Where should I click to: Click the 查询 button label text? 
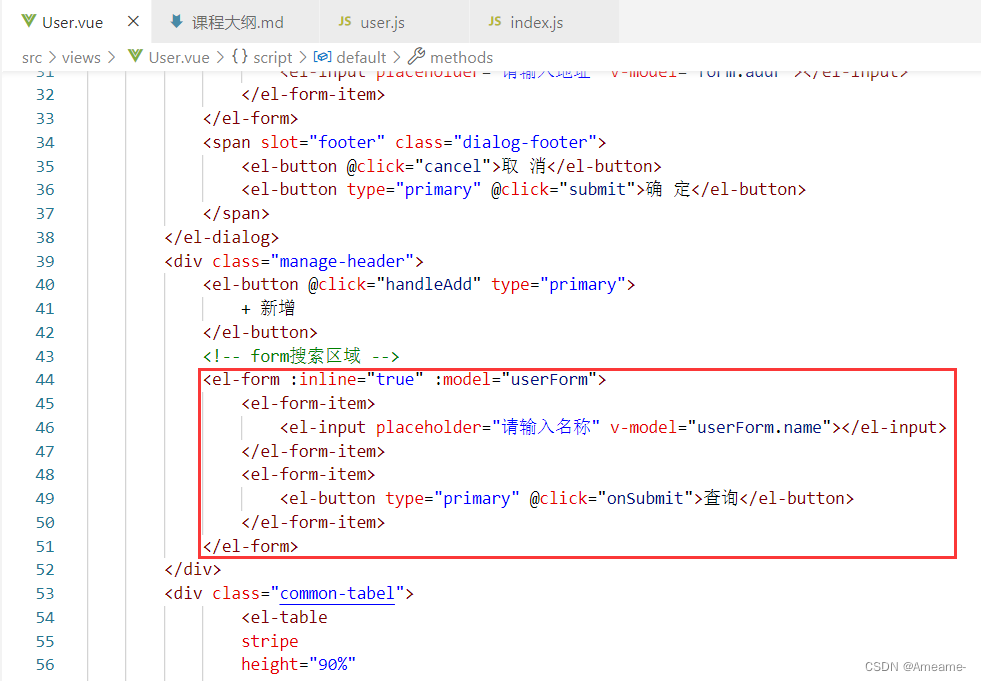pyautogui.click(x=721, y=498)
